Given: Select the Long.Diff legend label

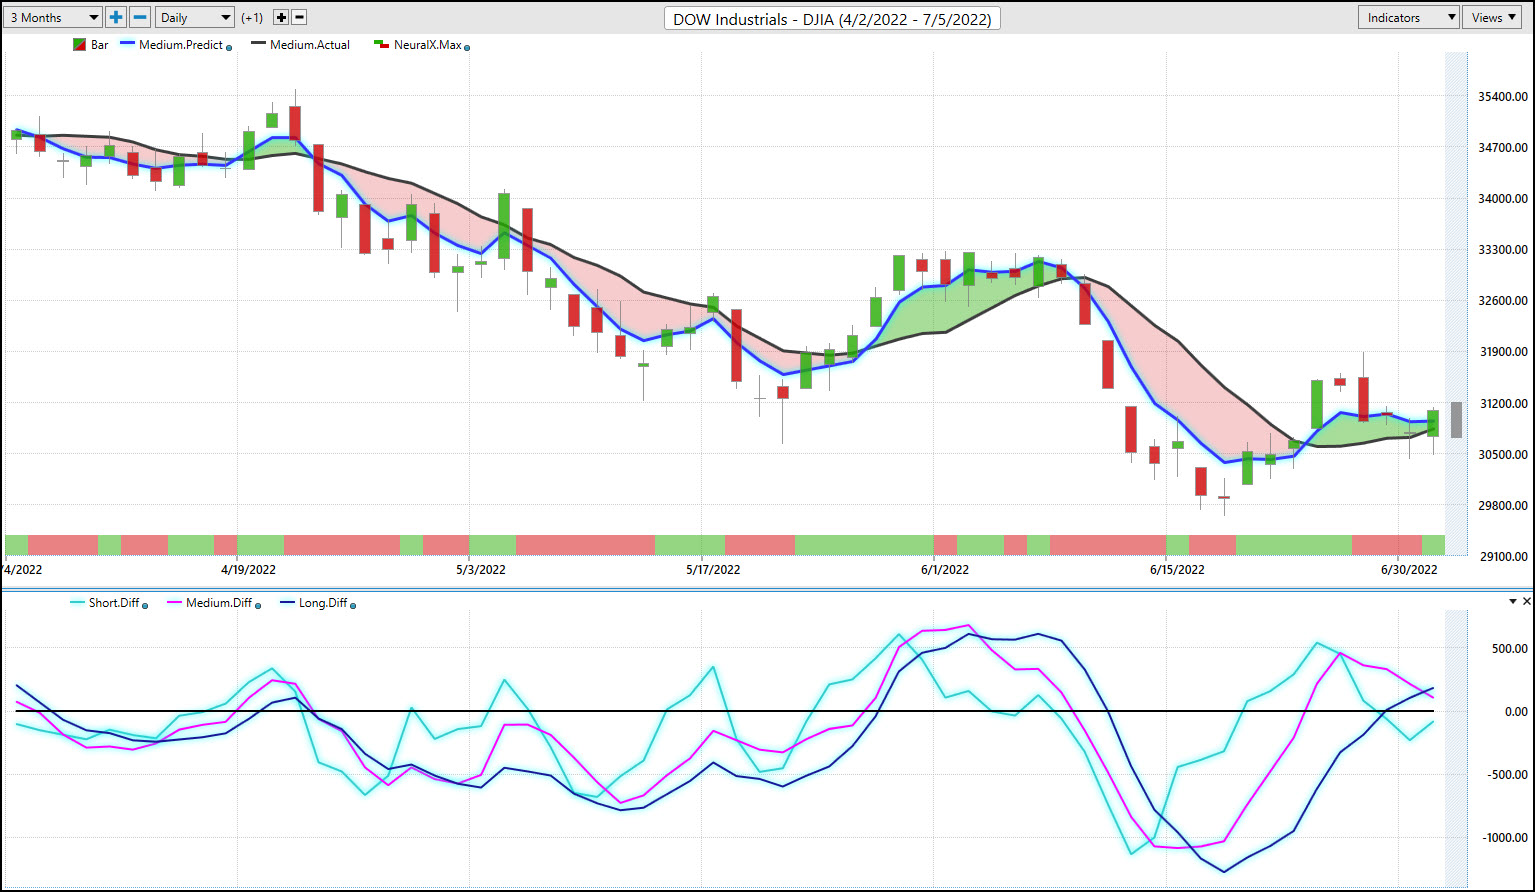Looking at the screenshot, I should click(323, 603).
